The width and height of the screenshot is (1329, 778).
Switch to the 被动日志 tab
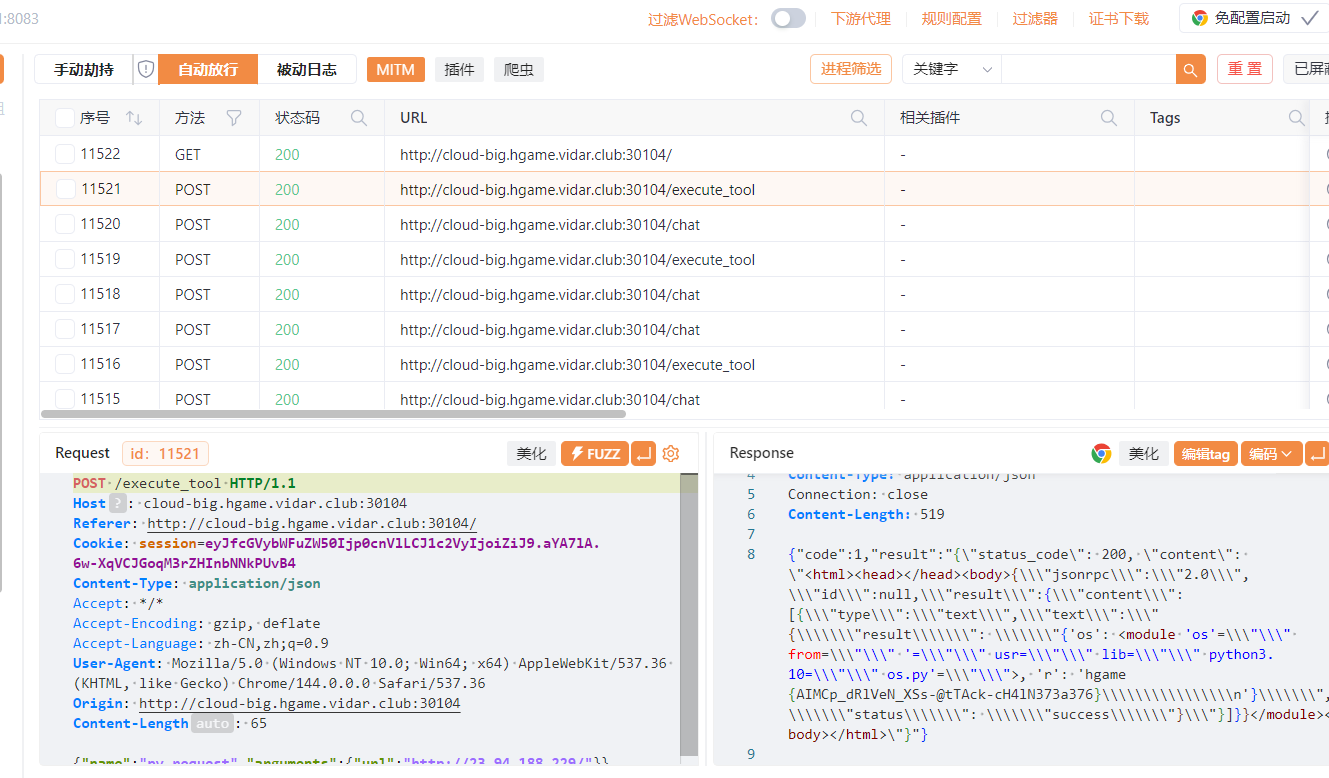point(306,69)
